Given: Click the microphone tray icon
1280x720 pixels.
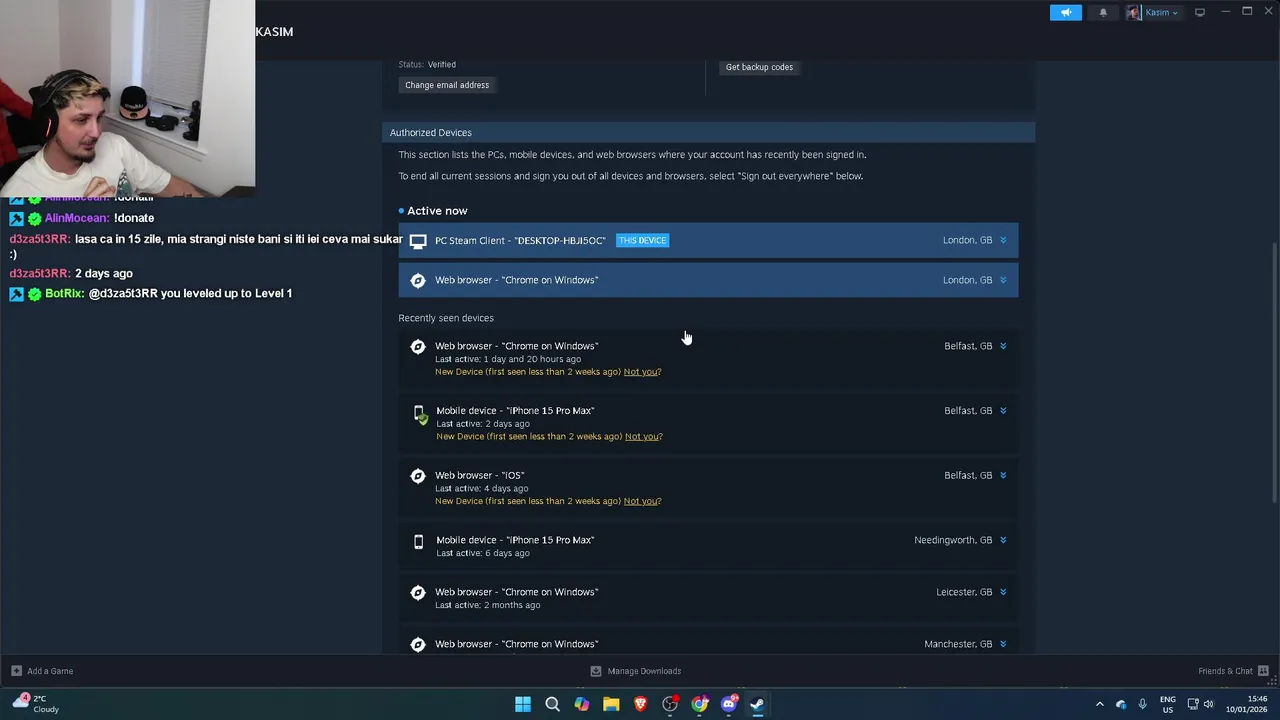Looking at the screenshot, I should pos(1142,704).
